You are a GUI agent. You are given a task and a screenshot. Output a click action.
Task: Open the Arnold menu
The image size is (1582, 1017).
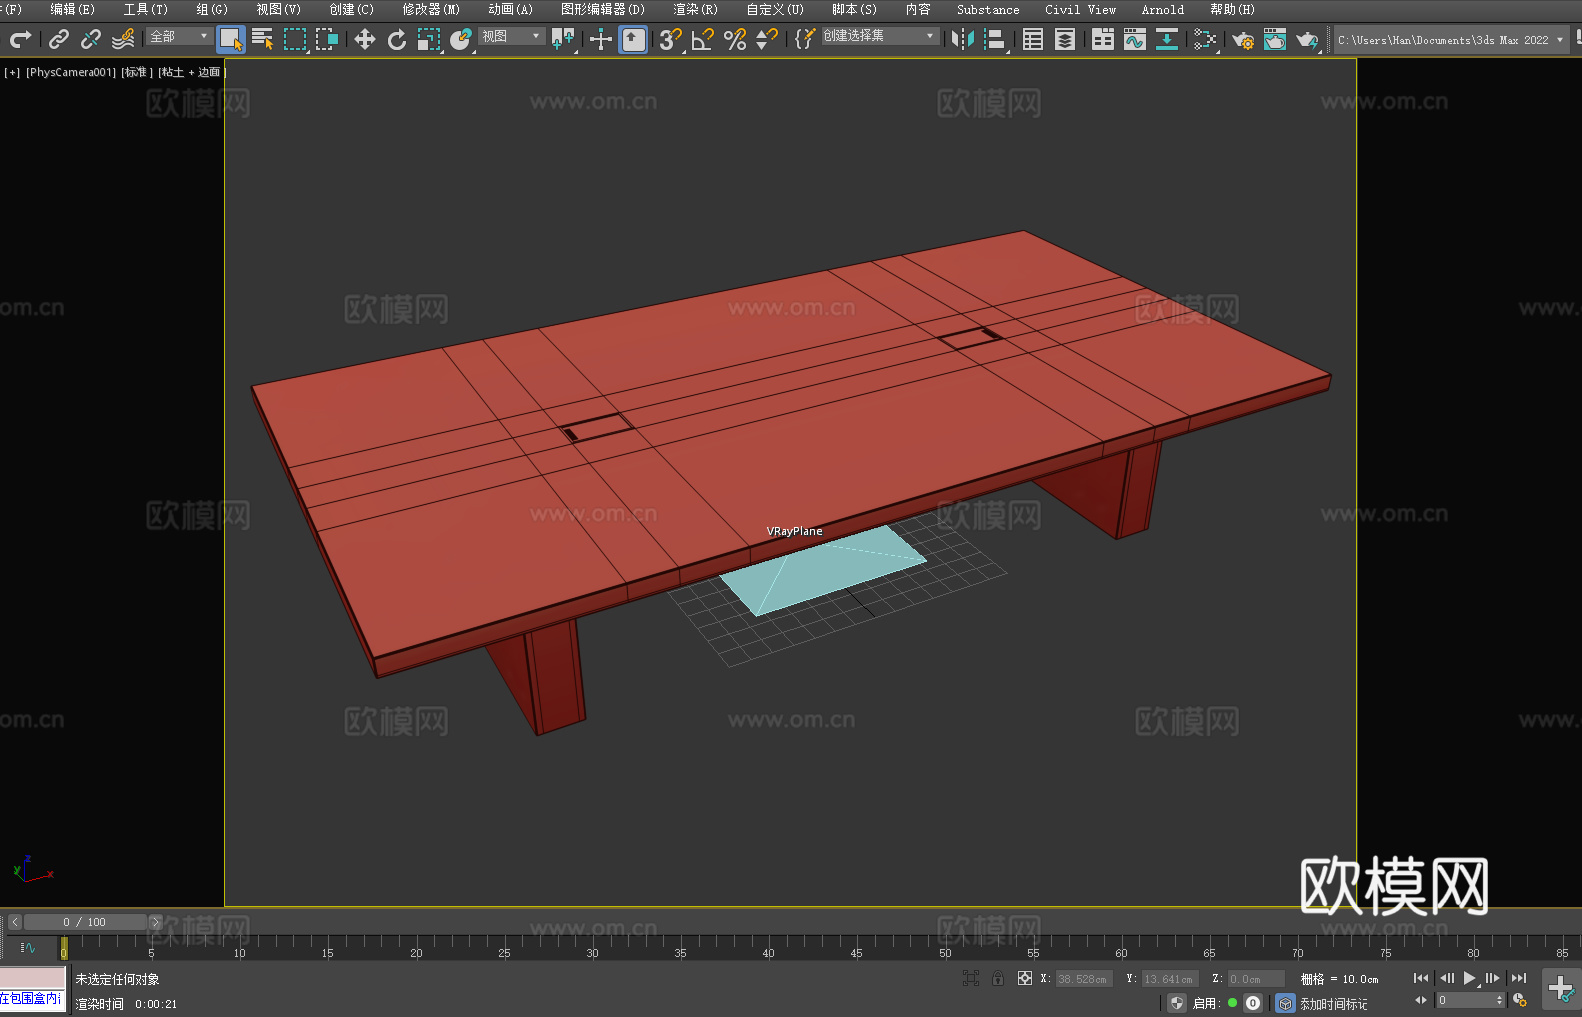[1163, 9]
